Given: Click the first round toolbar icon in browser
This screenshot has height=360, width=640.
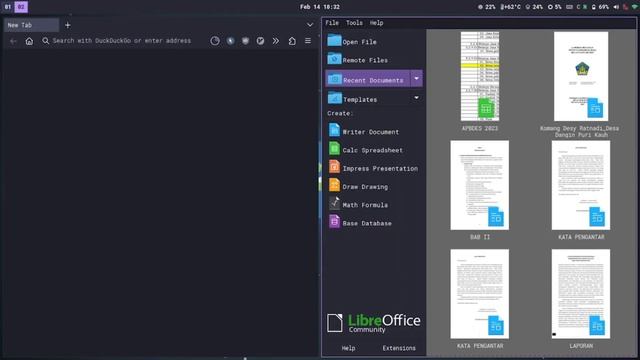Looking at the screenshot, I should click(215, 41).
